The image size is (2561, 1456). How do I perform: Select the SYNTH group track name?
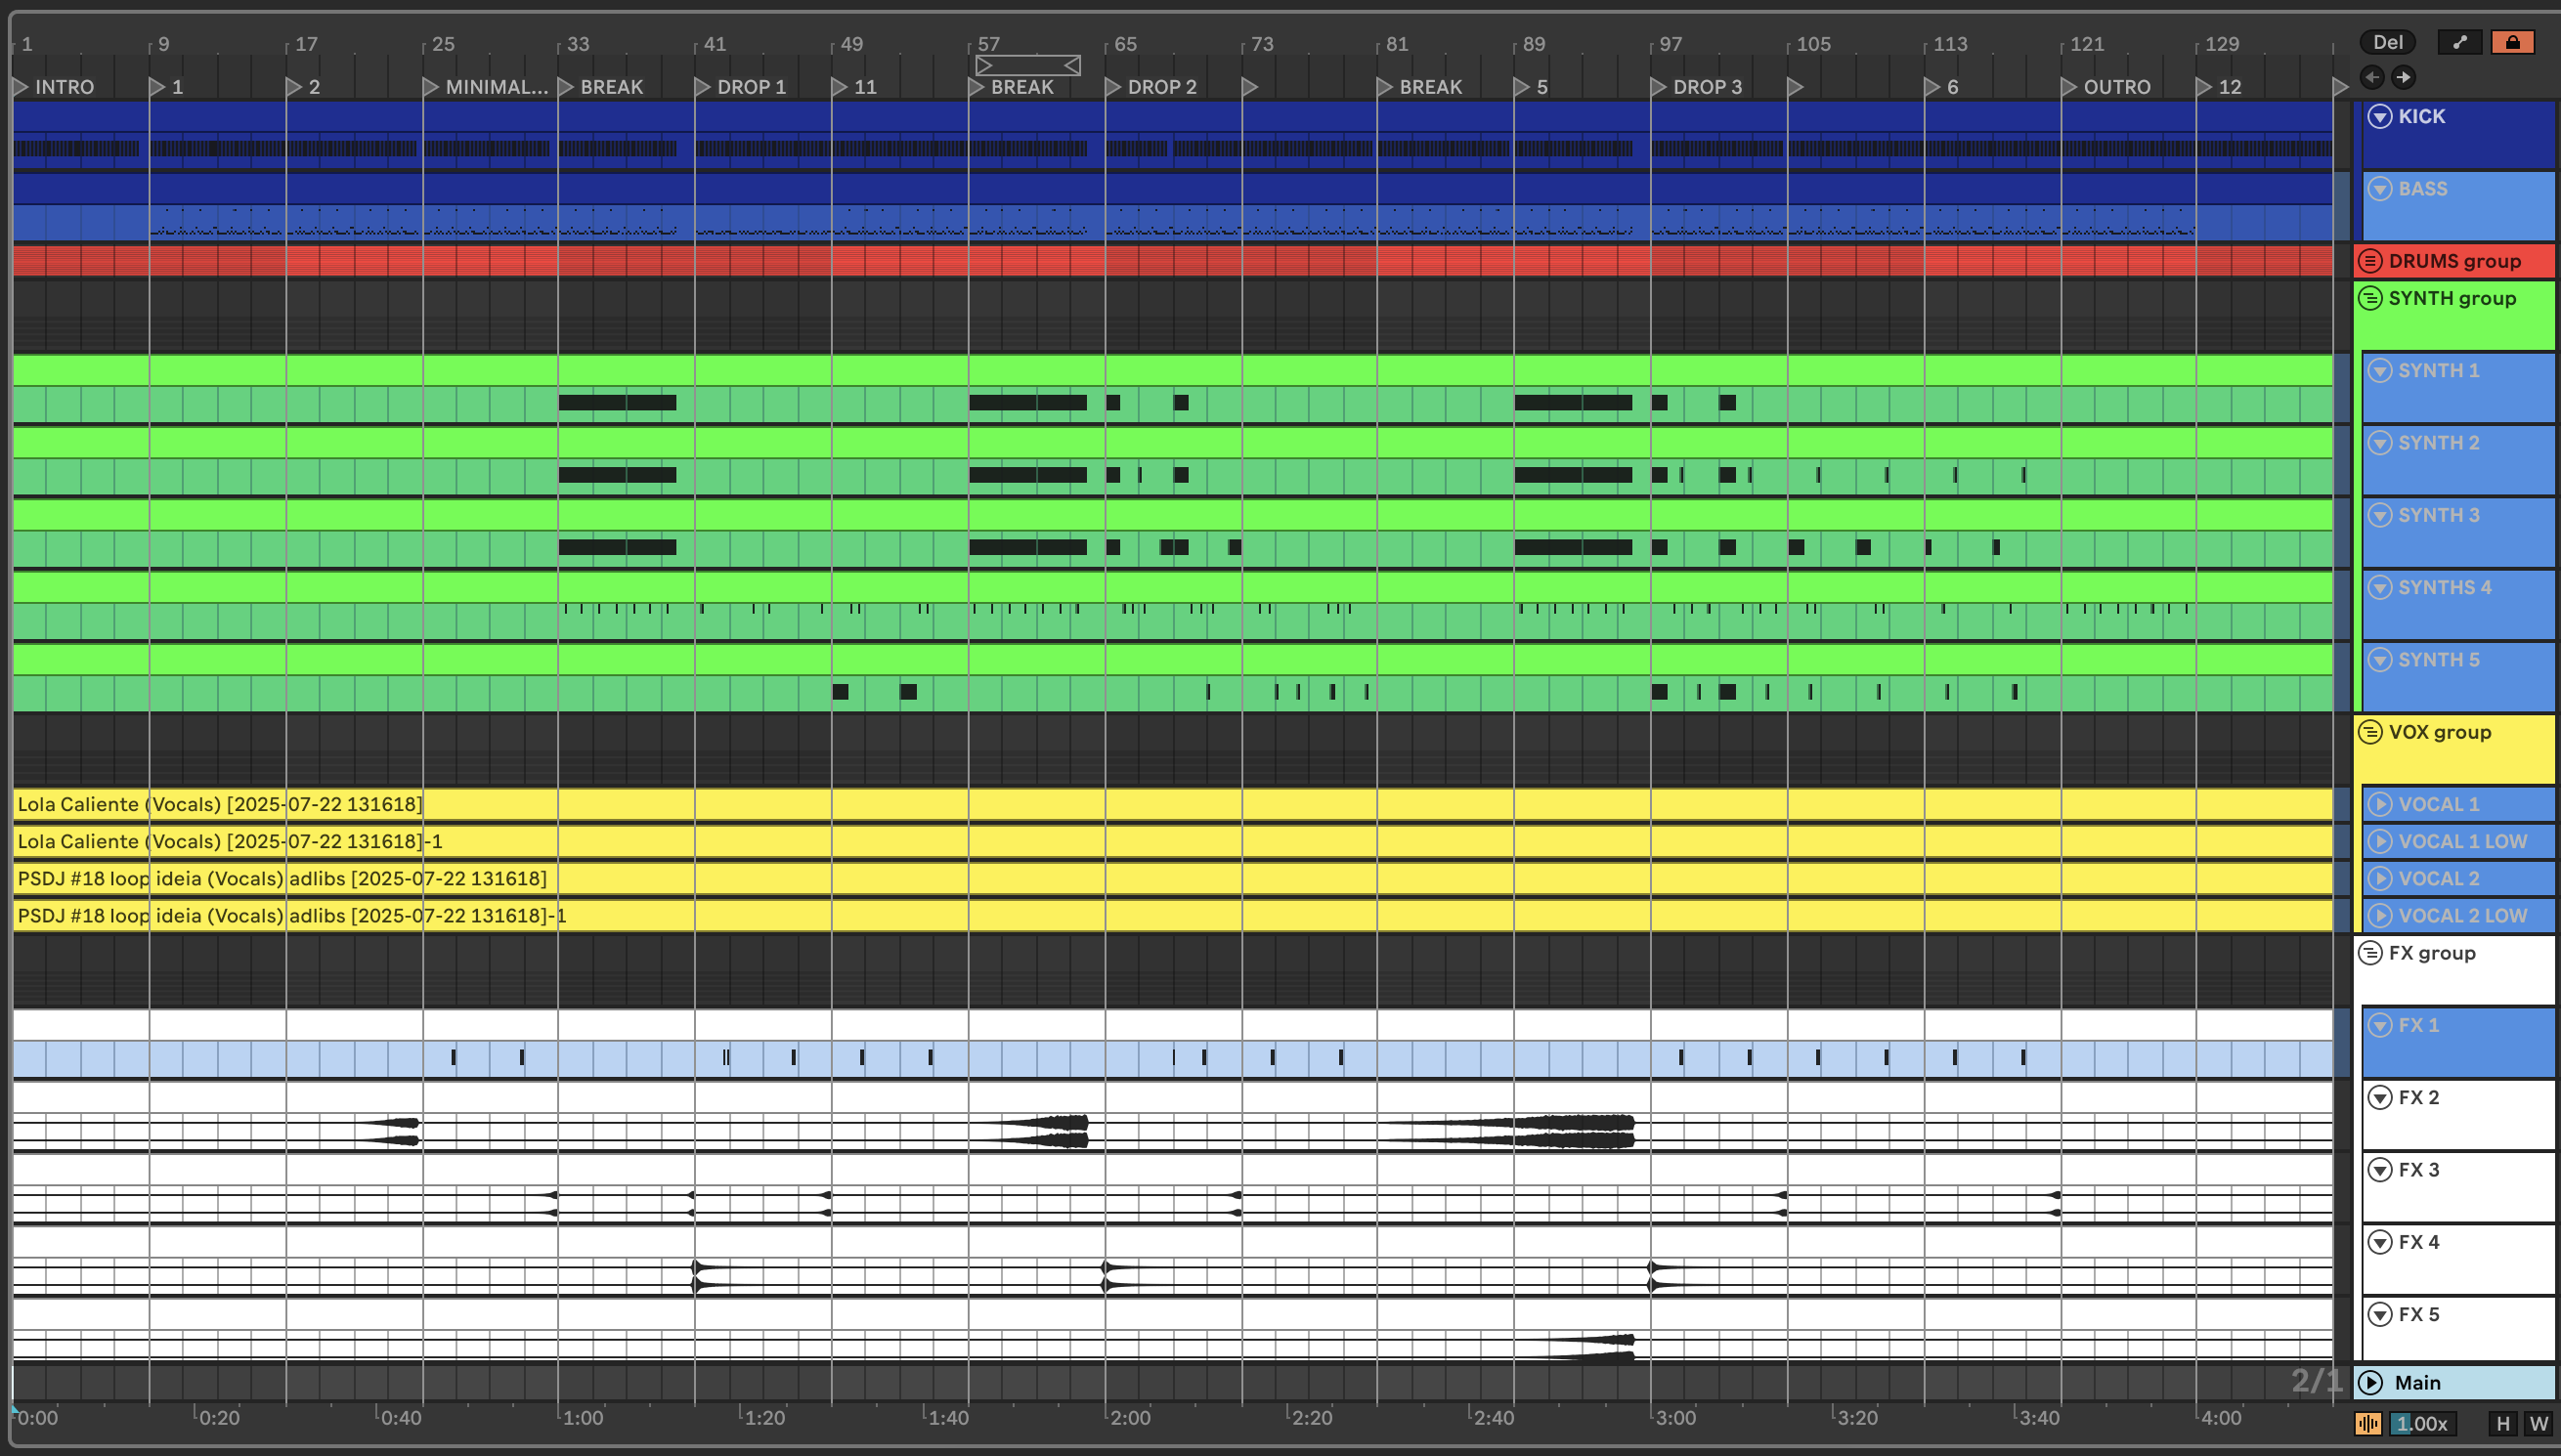tap(2452, 298)
